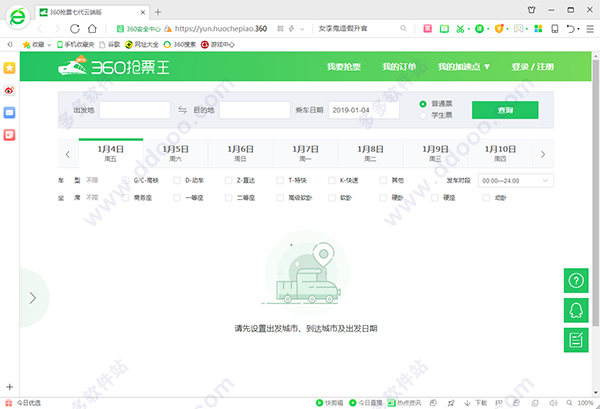This screenshot has height=409, width=600.
Task: Open 我要抢票 in the header
Action: point(344,67)
